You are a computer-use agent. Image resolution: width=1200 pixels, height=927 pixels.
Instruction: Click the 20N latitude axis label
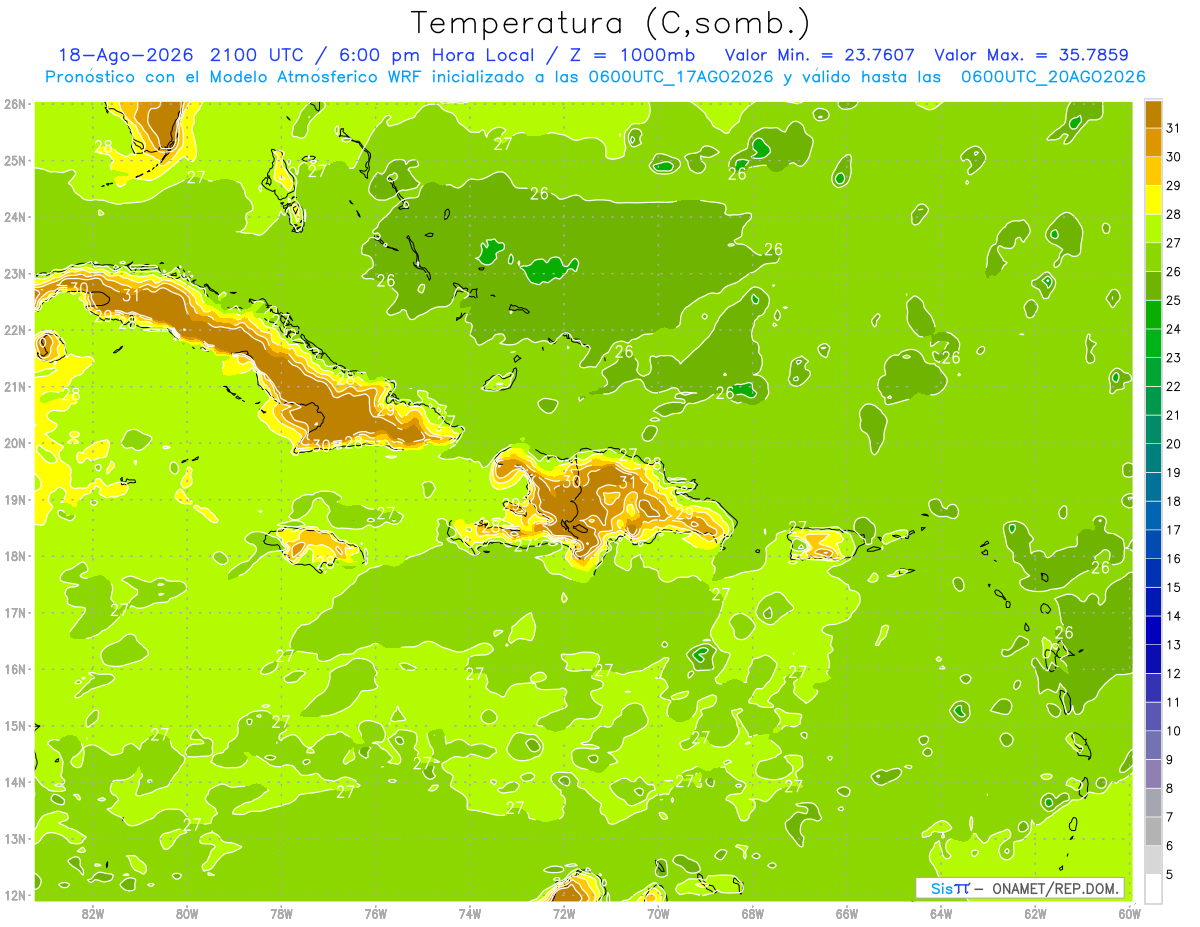(14, 443)
